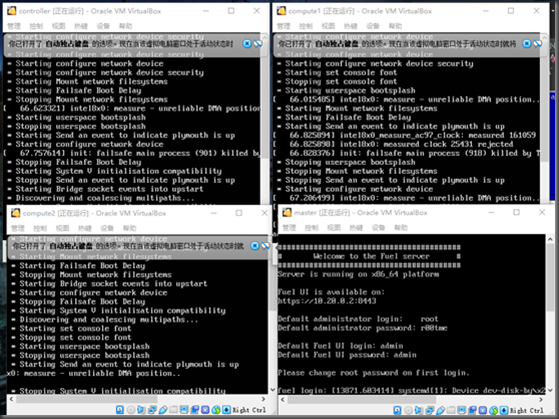This screenshot has width=559, height=419.
Task: Open 管理 menu in compute2 window
Action: pos(18,228)
